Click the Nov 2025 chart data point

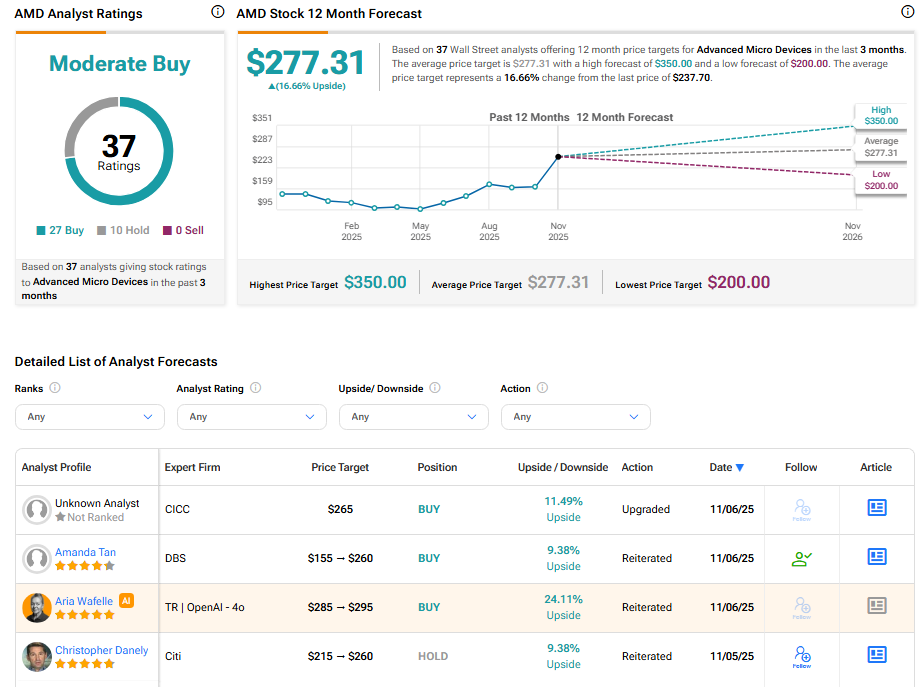558,157
